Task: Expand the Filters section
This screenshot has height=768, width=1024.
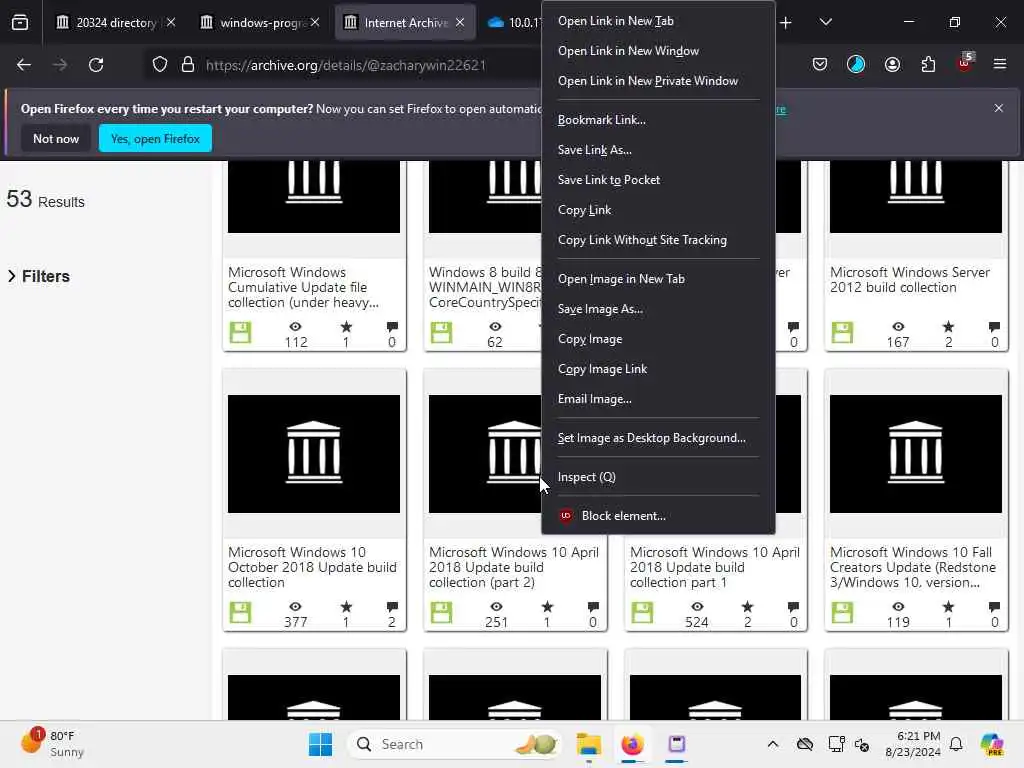Action: tap(39, 276)
